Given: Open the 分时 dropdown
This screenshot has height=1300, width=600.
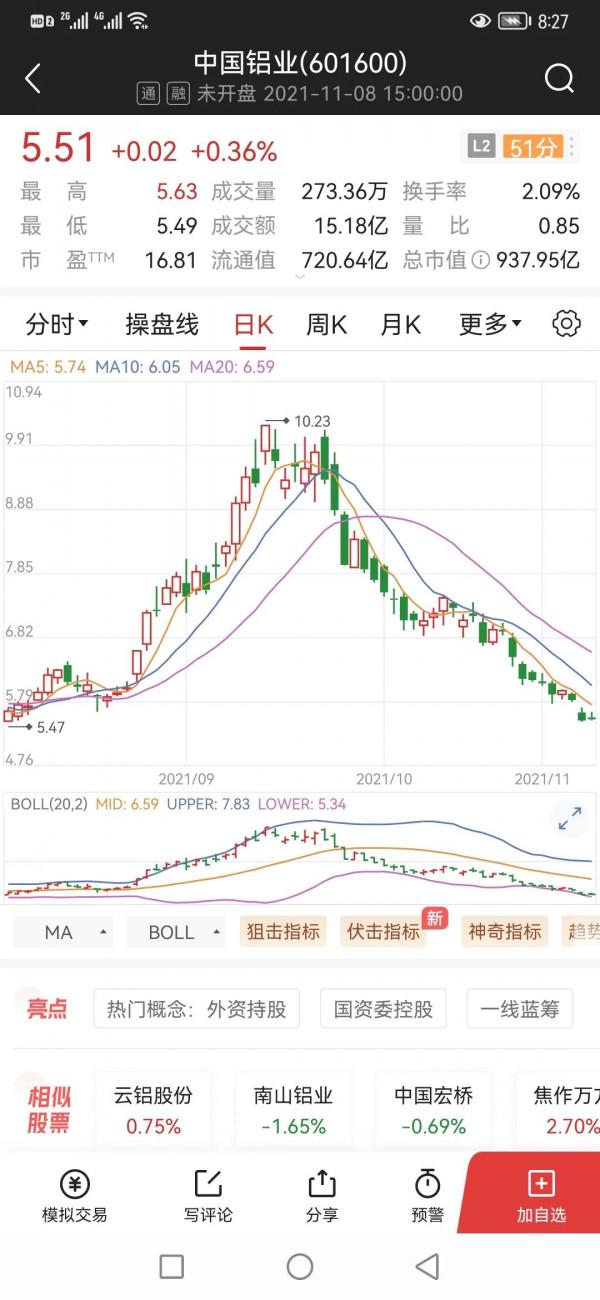Looking at the screenshot, I should (x=57, y=324).
